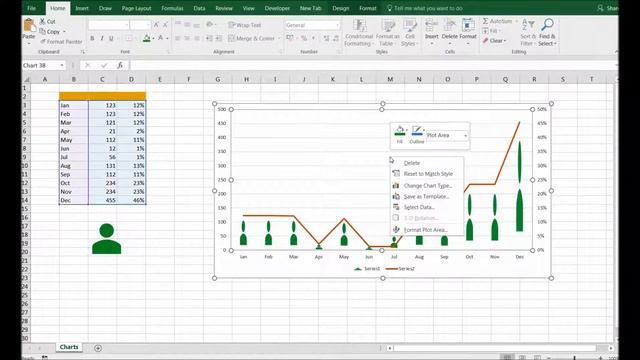Click the Align Left icon
Viewport: 640px width, 360px height.
(x=178, y=38)
